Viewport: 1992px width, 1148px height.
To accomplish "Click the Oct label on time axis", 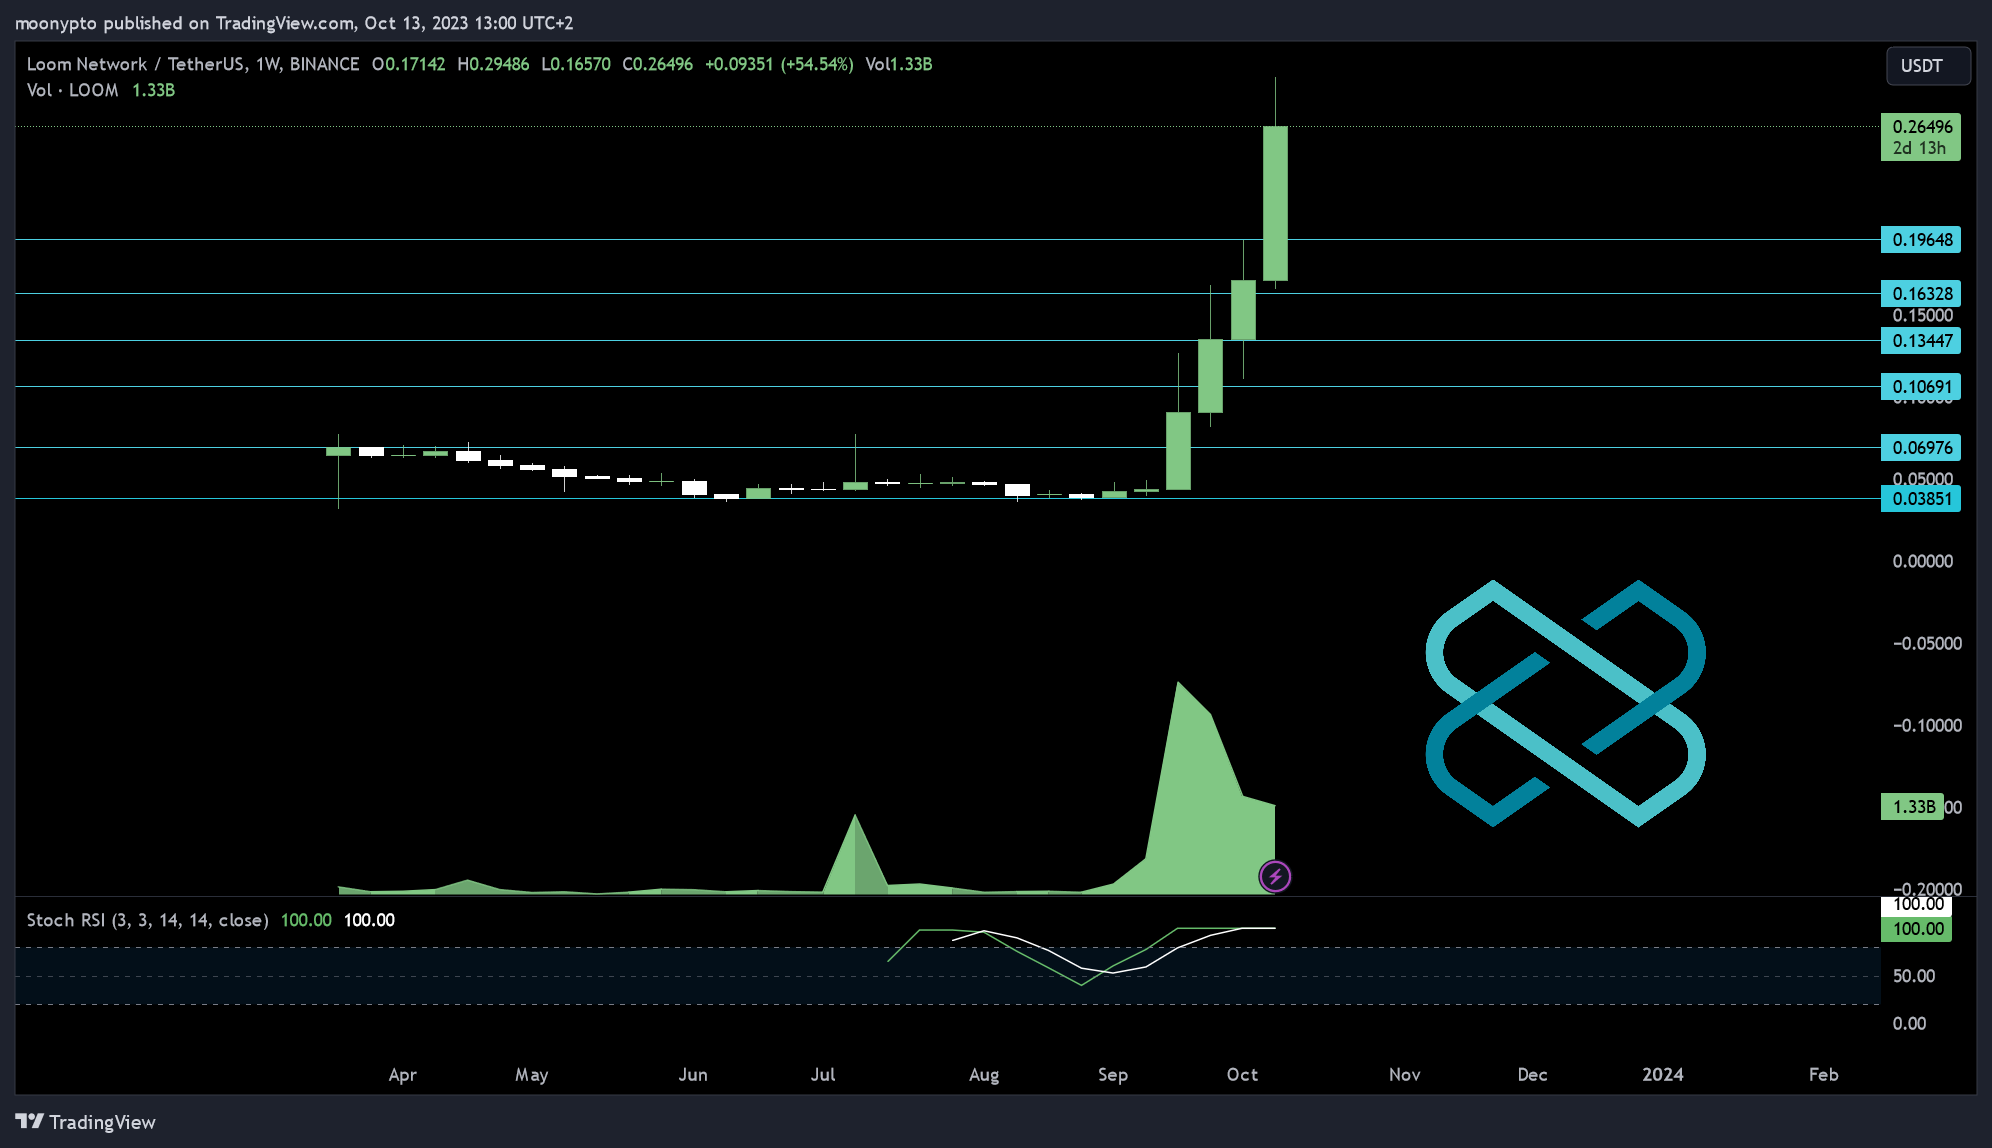I will 1242,1075.
